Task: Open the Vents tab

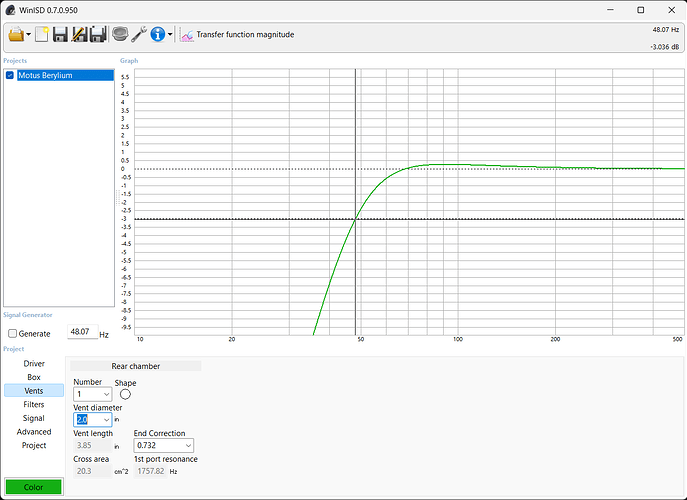Action: [34, 390]
